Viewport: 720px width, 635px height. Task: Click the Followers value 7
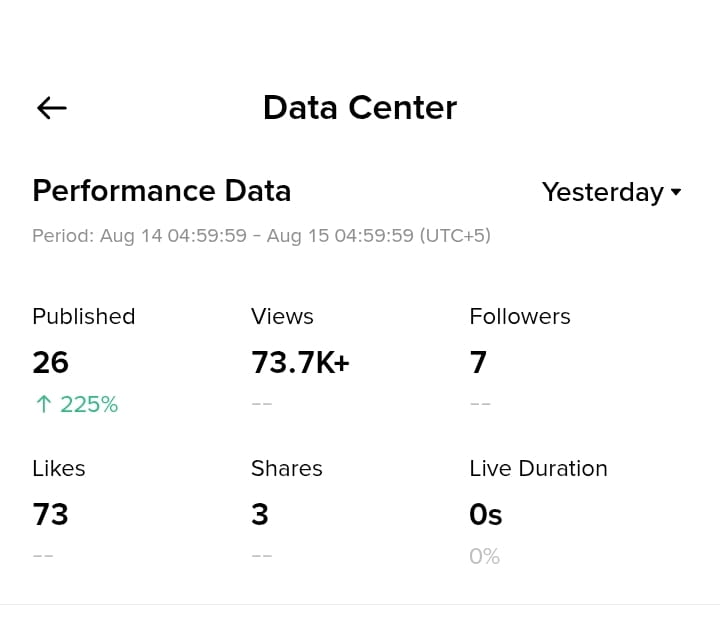click(x=478, y=362)
